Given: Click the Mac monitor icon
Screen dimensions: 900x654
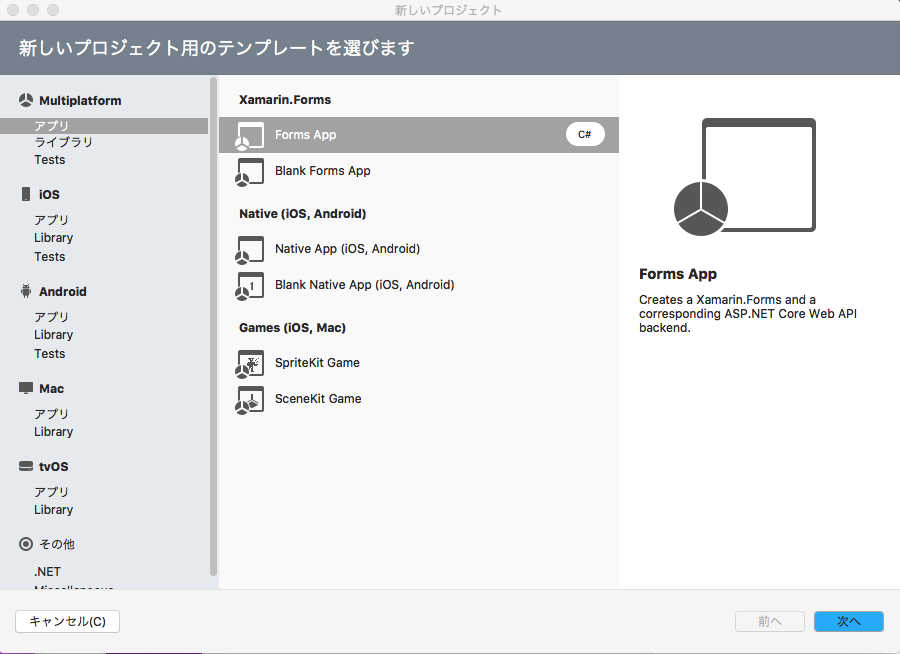Looking at the screenshot, I should 26,388.
